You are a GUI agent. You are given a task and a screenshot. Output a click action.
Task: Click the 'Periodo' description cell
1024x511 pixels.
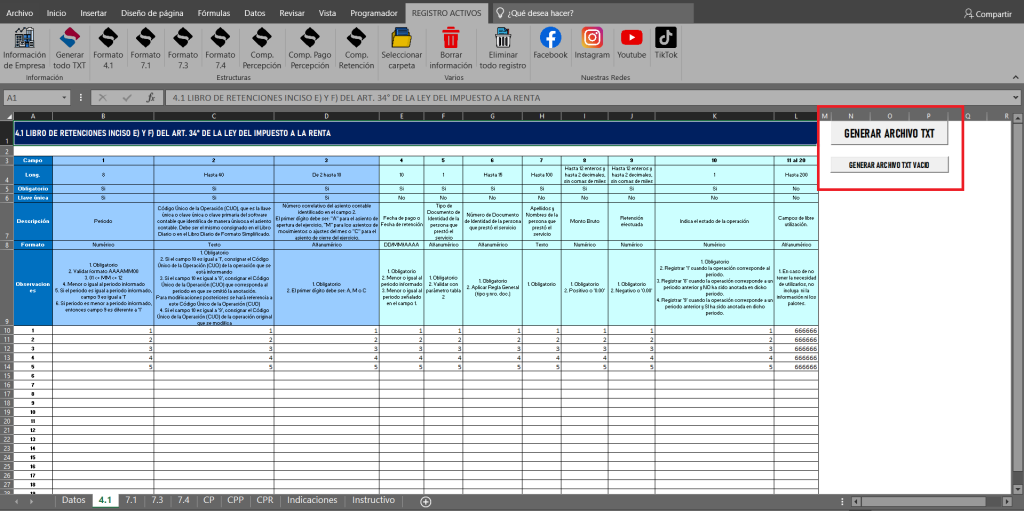(103, 221)
